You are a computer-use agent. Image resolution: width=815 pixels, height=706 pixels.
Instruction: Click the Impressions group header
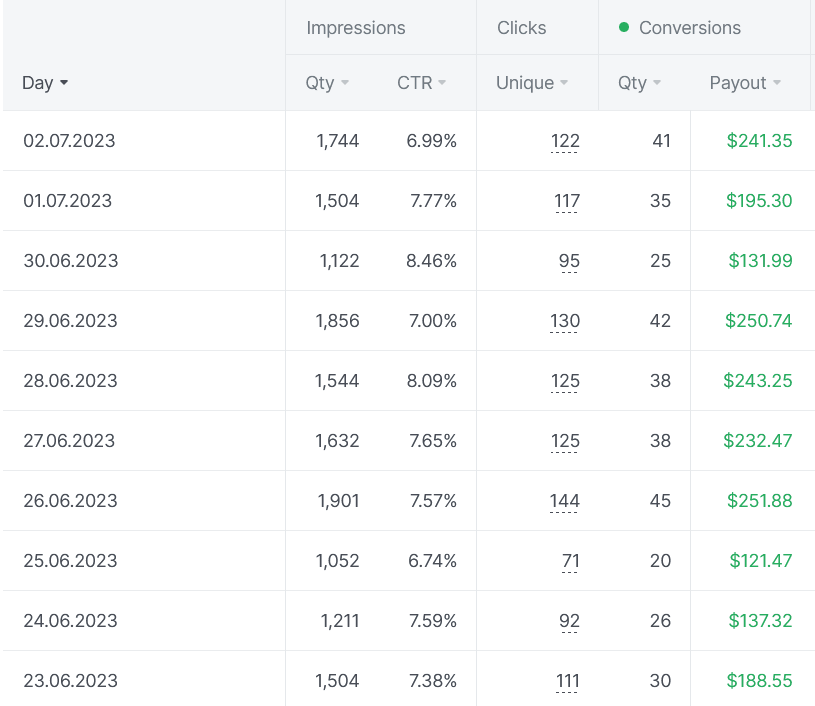click(356, 28)
